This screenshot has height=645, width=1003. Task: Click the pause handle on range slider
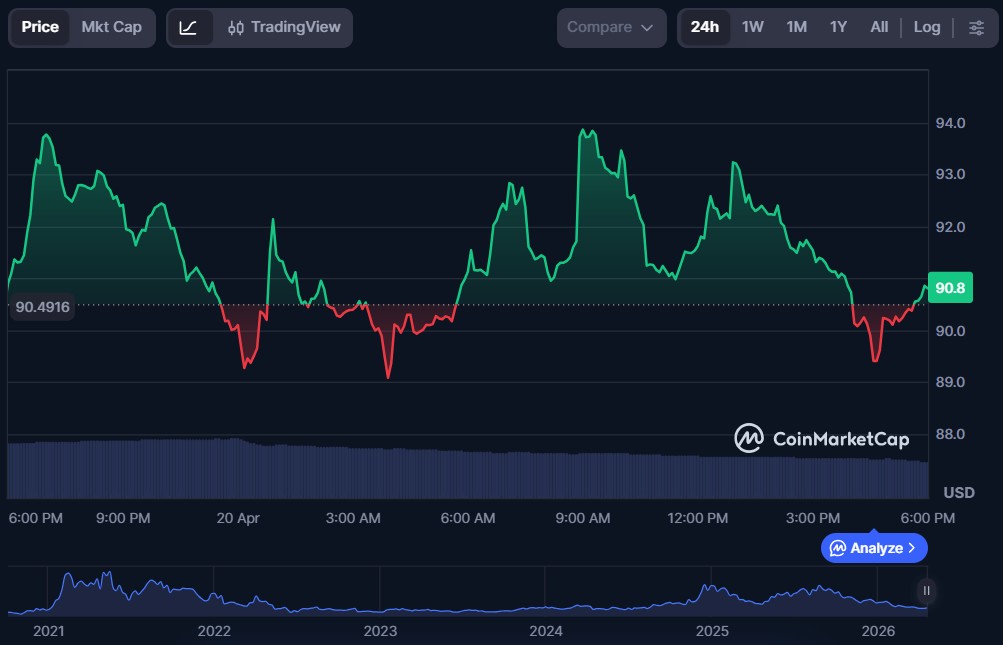click(927, 590)
